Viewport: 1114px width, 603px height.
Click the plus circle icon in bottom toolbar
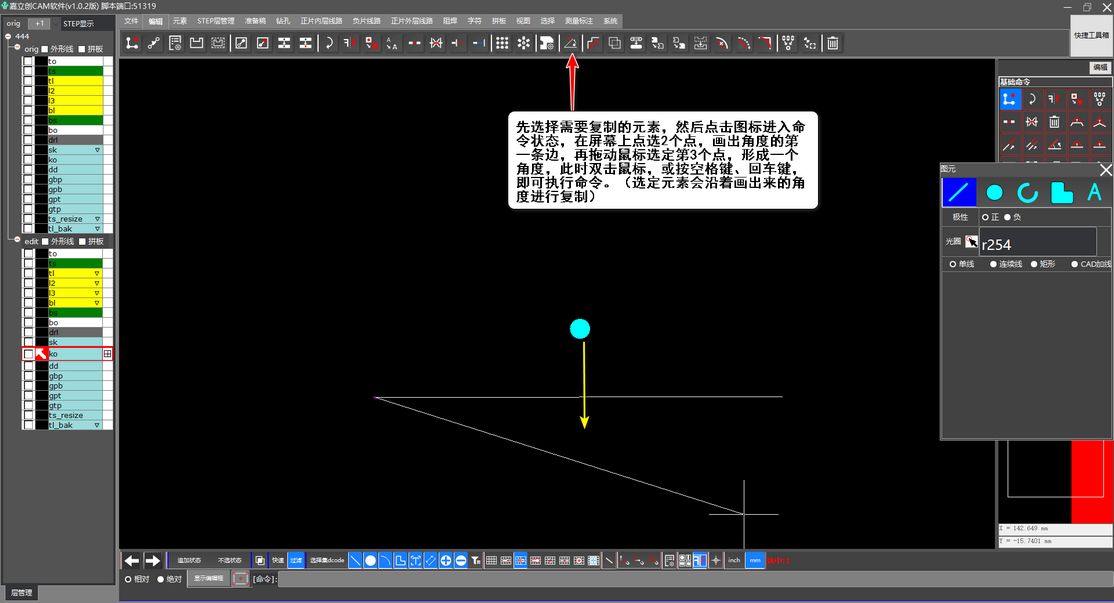(x=445, y=560)
